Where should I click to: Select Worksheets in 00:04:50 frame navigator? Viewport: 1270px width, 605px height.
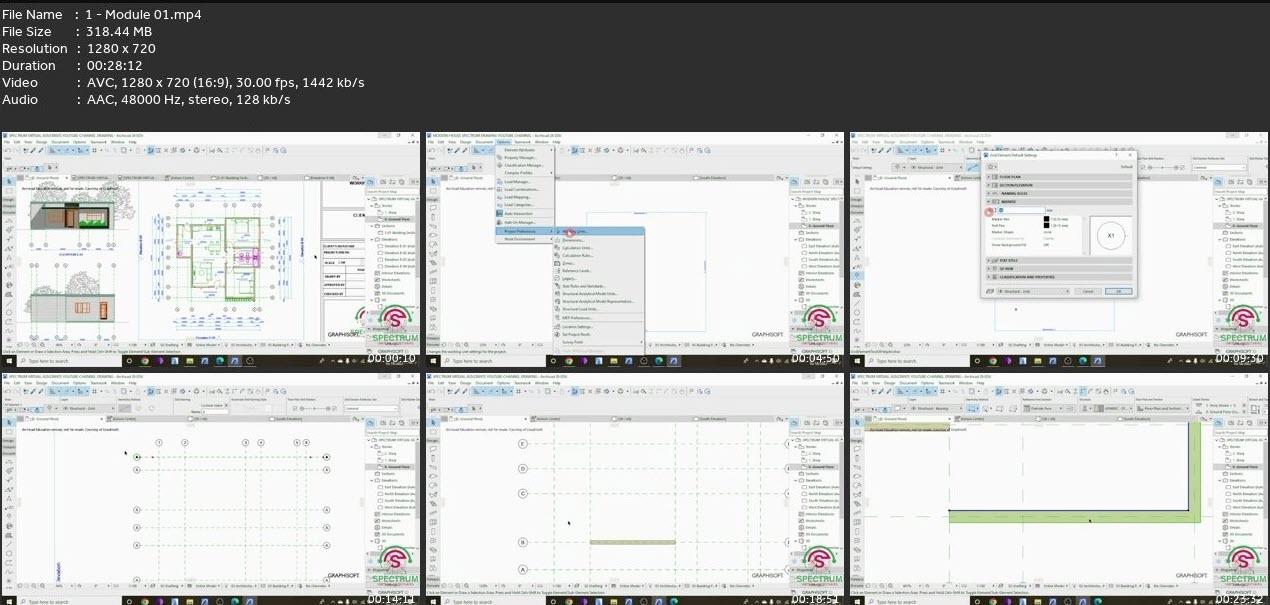[815, 280]
